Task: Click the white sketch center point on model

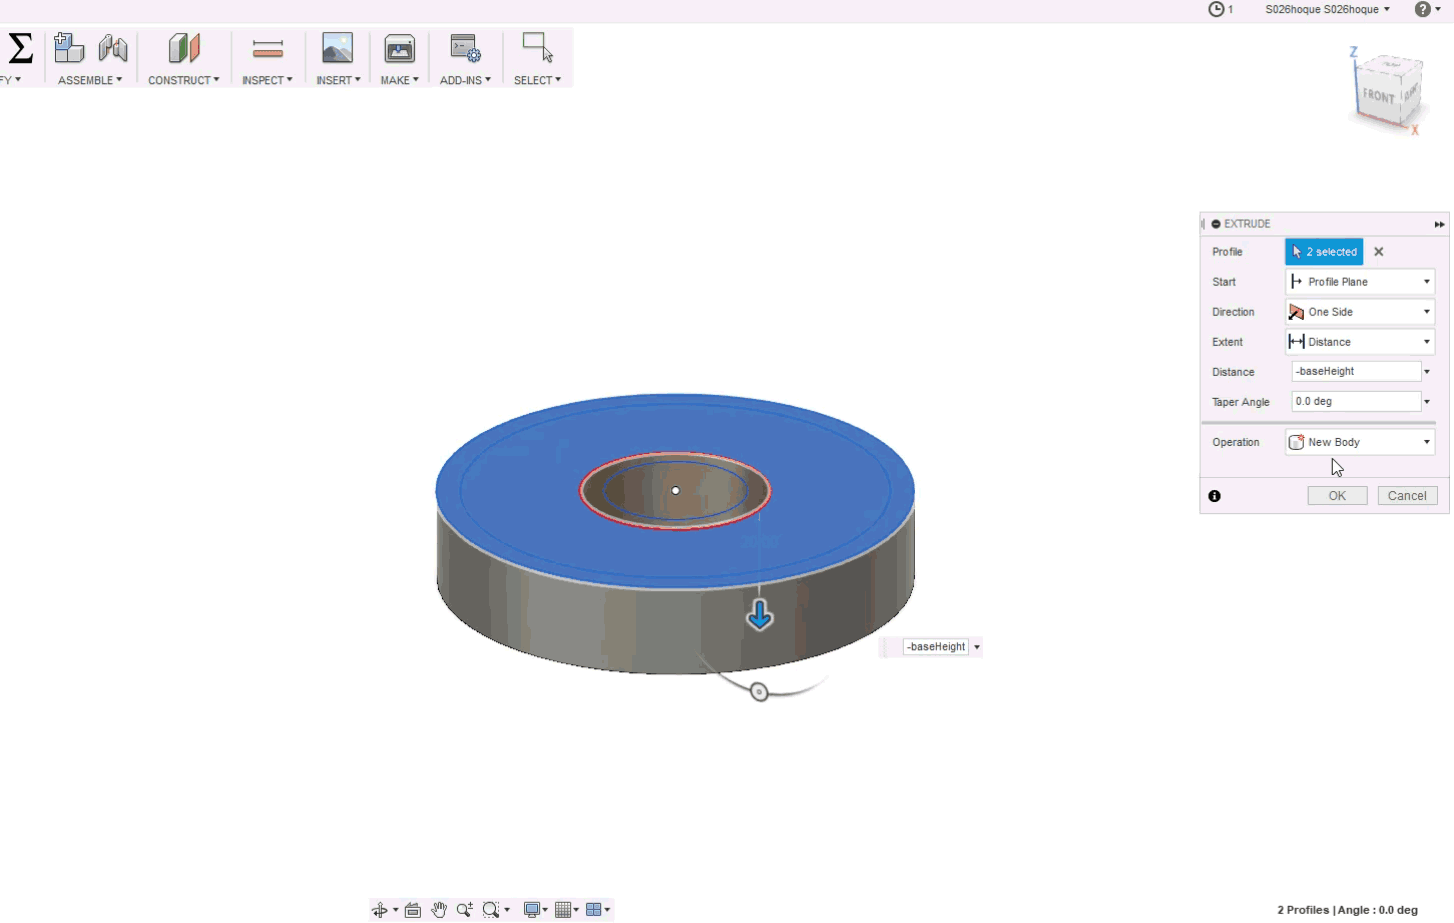Action: point(676,491)
